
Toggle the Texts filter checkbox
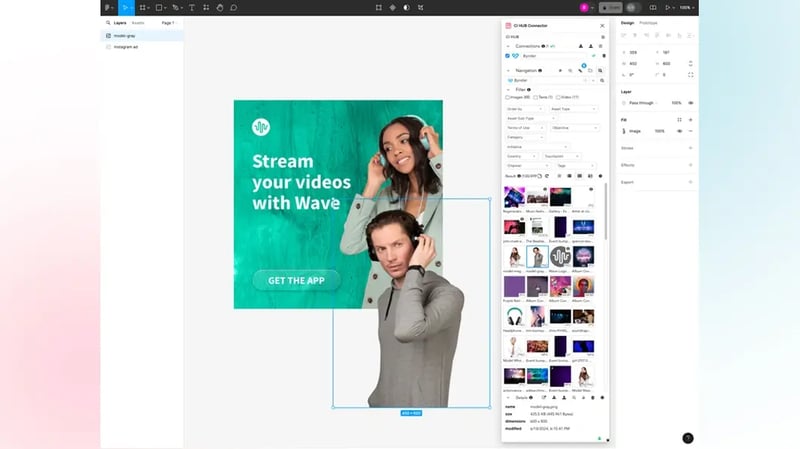pyautogui.click(x=536, y=97)
